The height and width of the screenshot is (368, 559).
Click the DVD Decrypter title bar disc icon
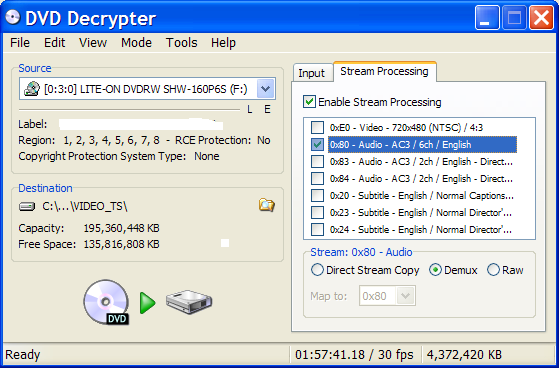coord(12,17)
